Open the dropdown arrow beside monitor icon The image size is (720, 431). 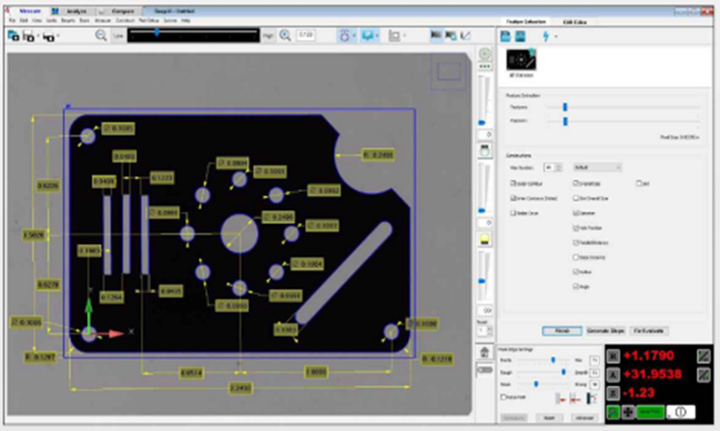(x=377, y=36)
